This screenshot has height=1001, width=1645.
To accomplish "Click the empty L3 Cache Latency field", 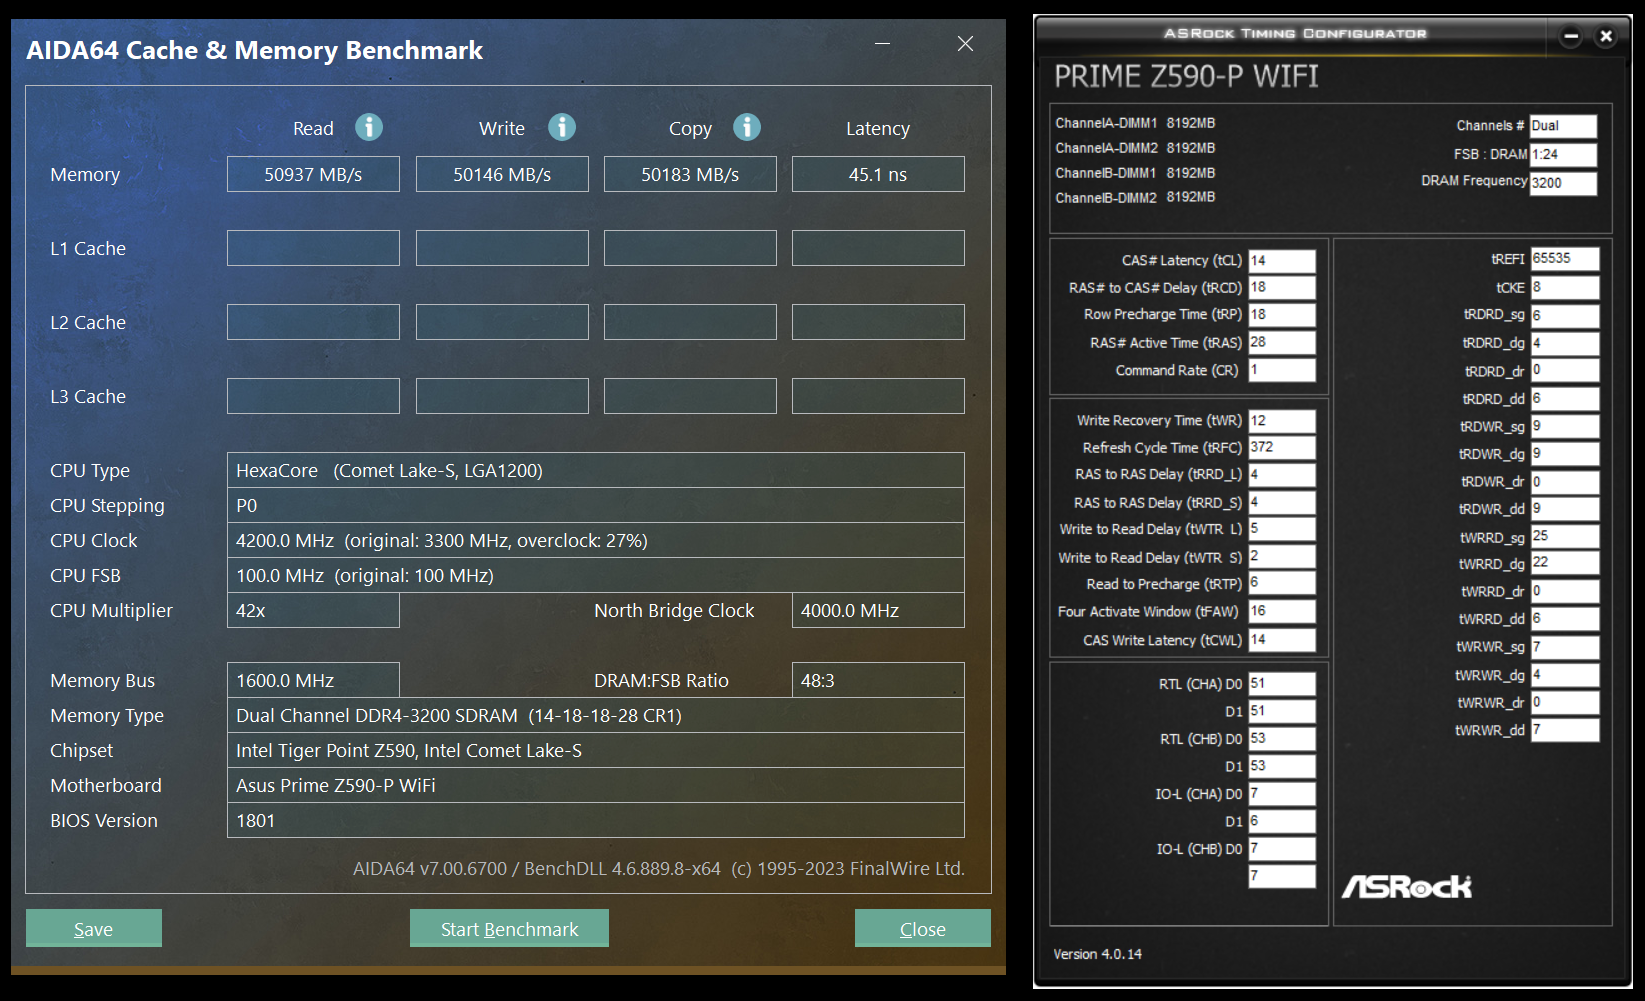I will coord(878,396).
